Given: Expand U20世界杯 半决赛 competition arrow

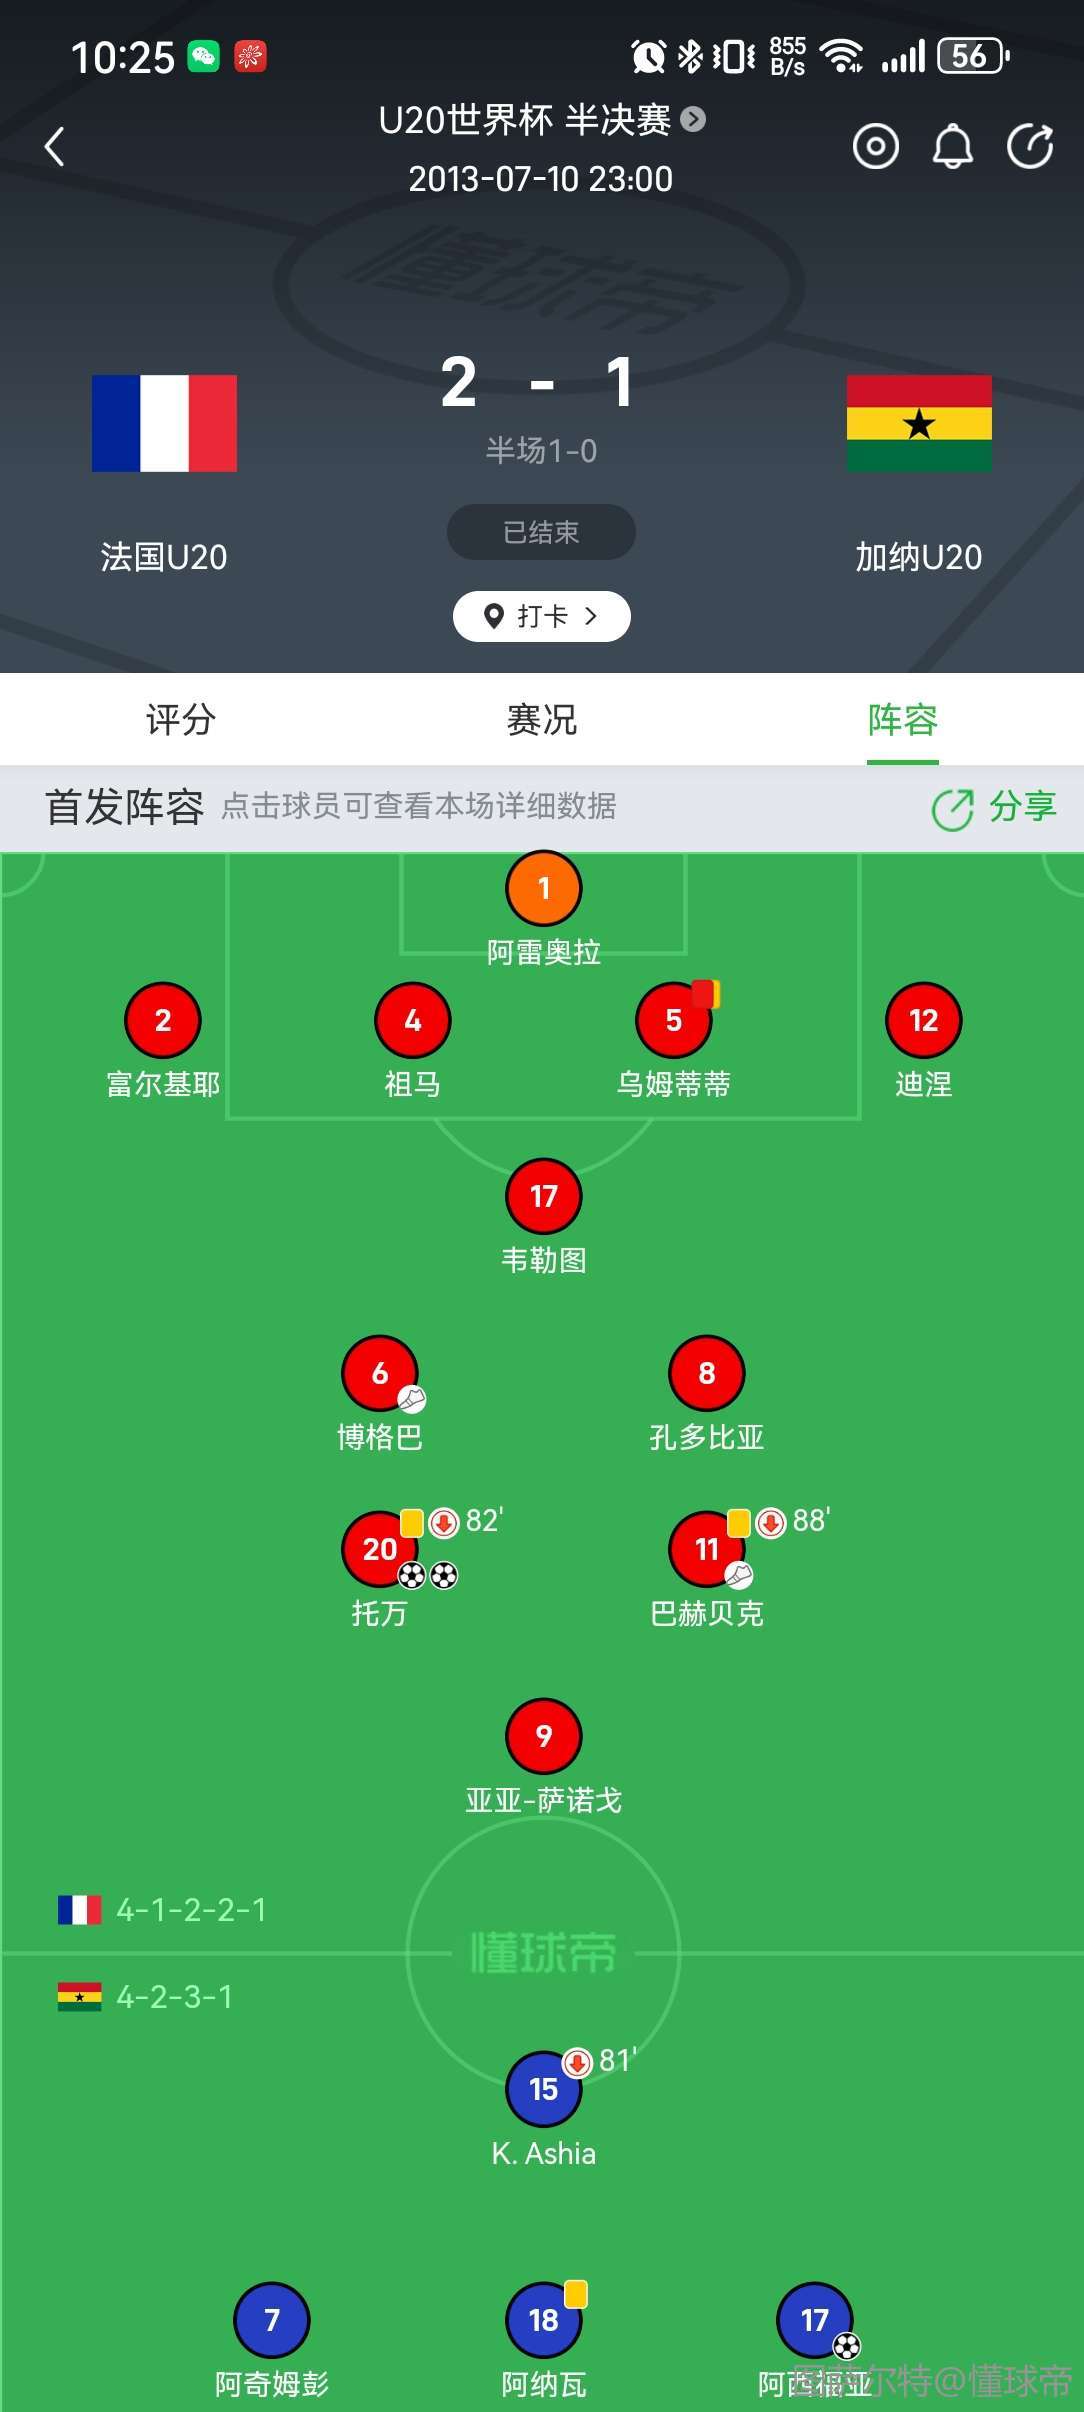Looking at the screenshot, I should (x=693, y=120).
